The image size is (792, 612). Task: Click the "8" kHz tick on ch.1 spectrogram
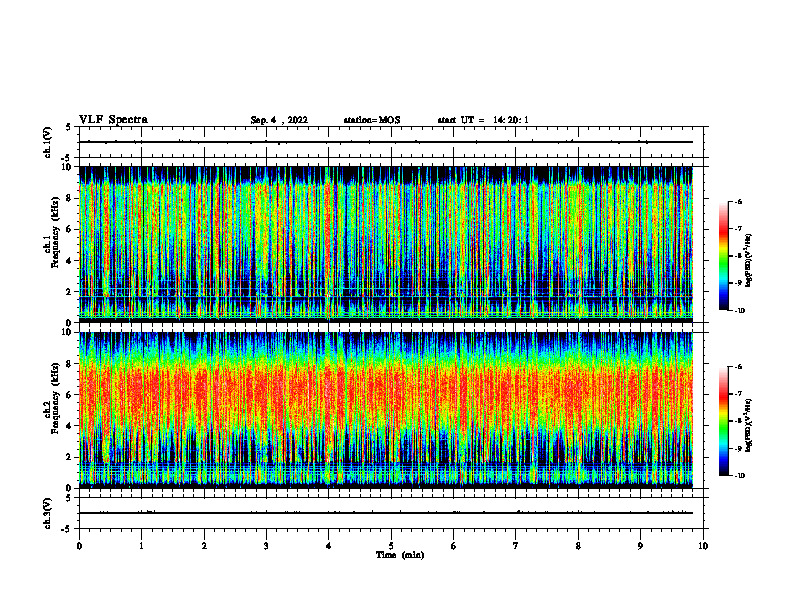(70, 198)
